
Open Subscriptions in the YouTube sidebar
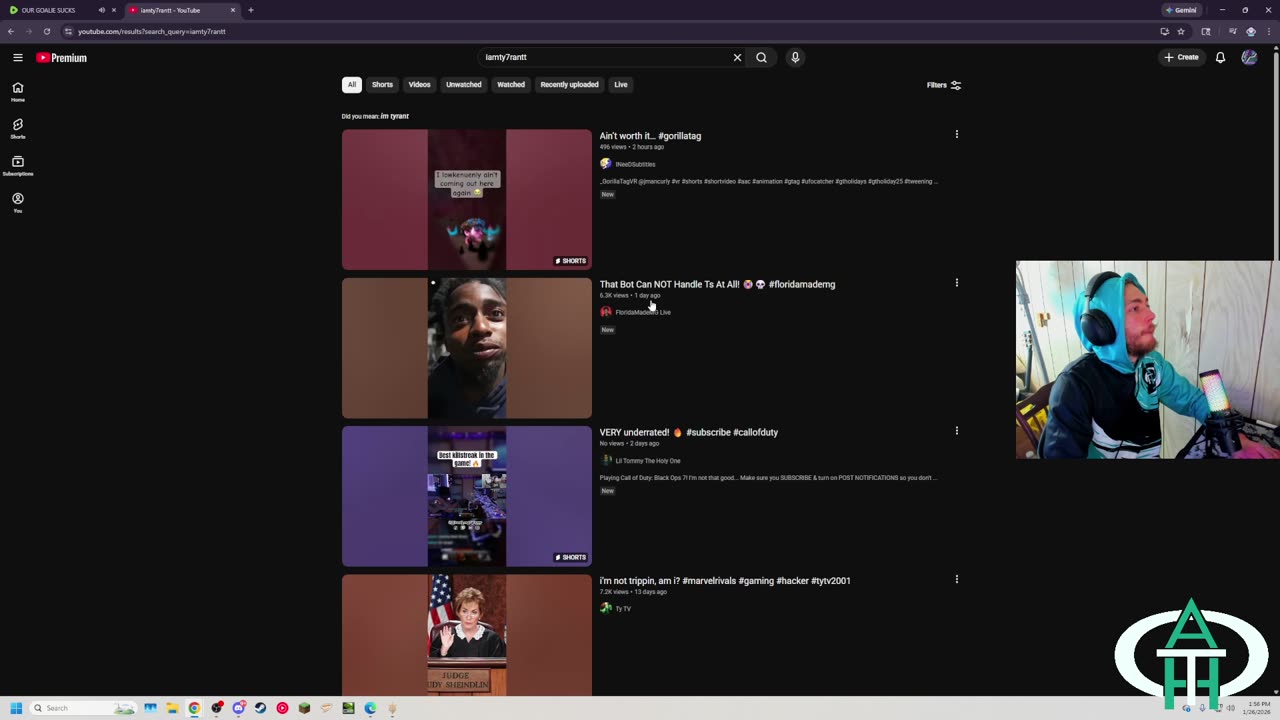point(18,166)
